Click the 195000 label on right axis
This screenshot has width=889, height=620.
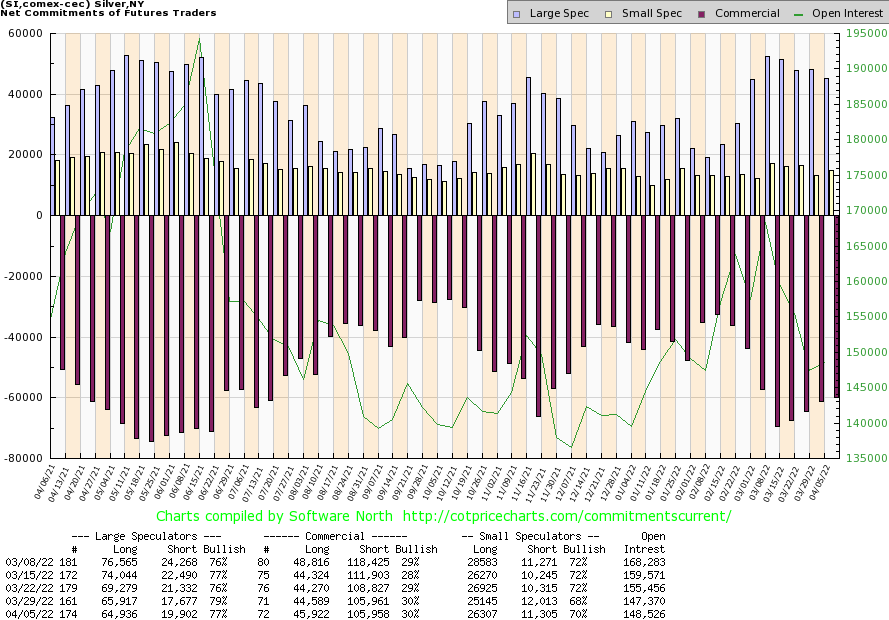point(860,33)
